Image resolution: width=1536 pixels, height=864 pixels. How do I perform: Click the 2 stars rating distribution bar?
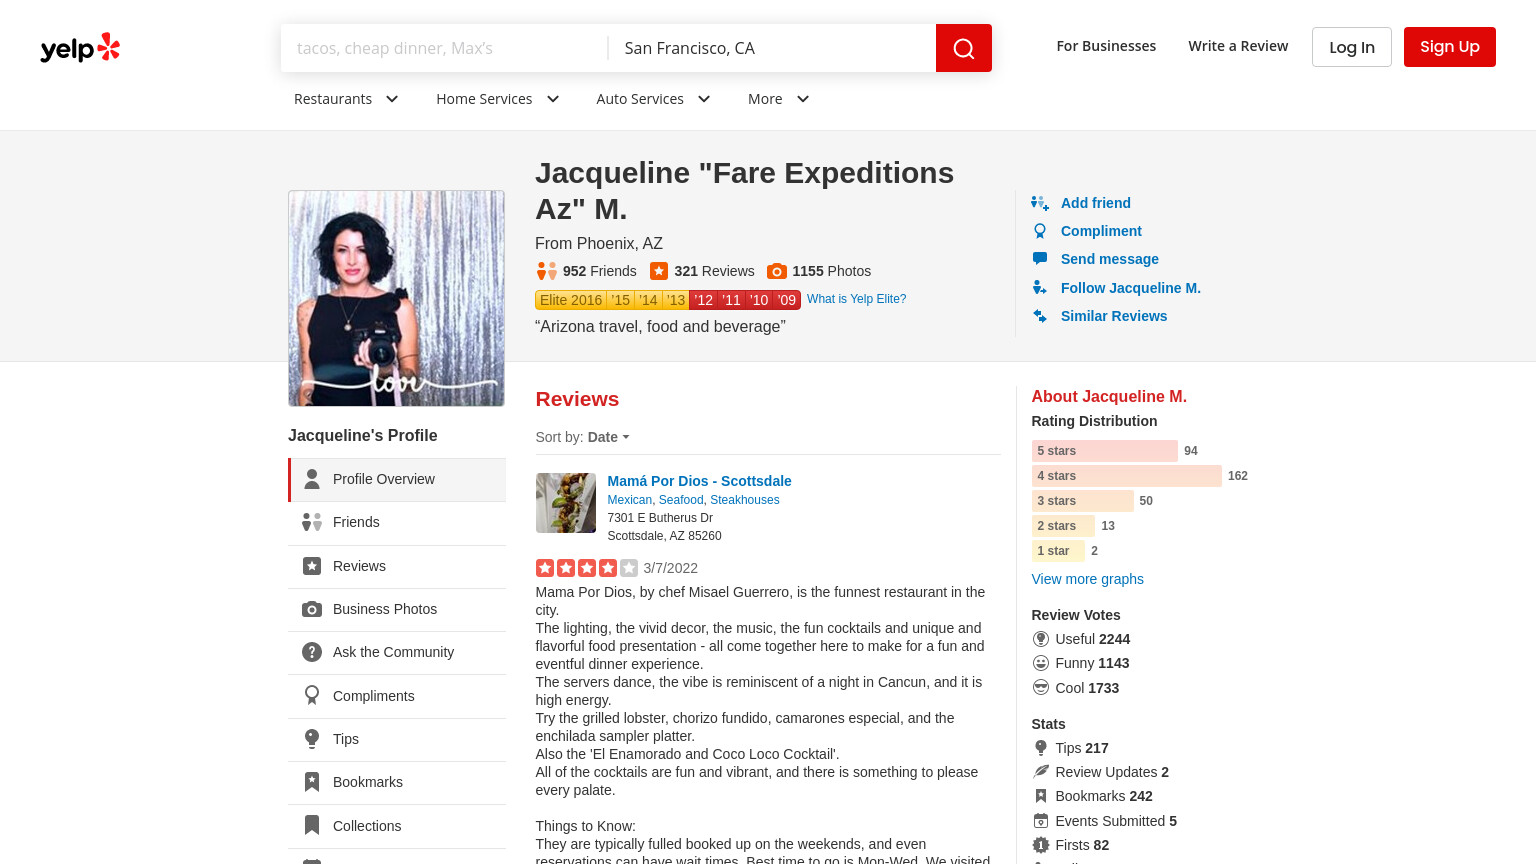[1063, 526]
